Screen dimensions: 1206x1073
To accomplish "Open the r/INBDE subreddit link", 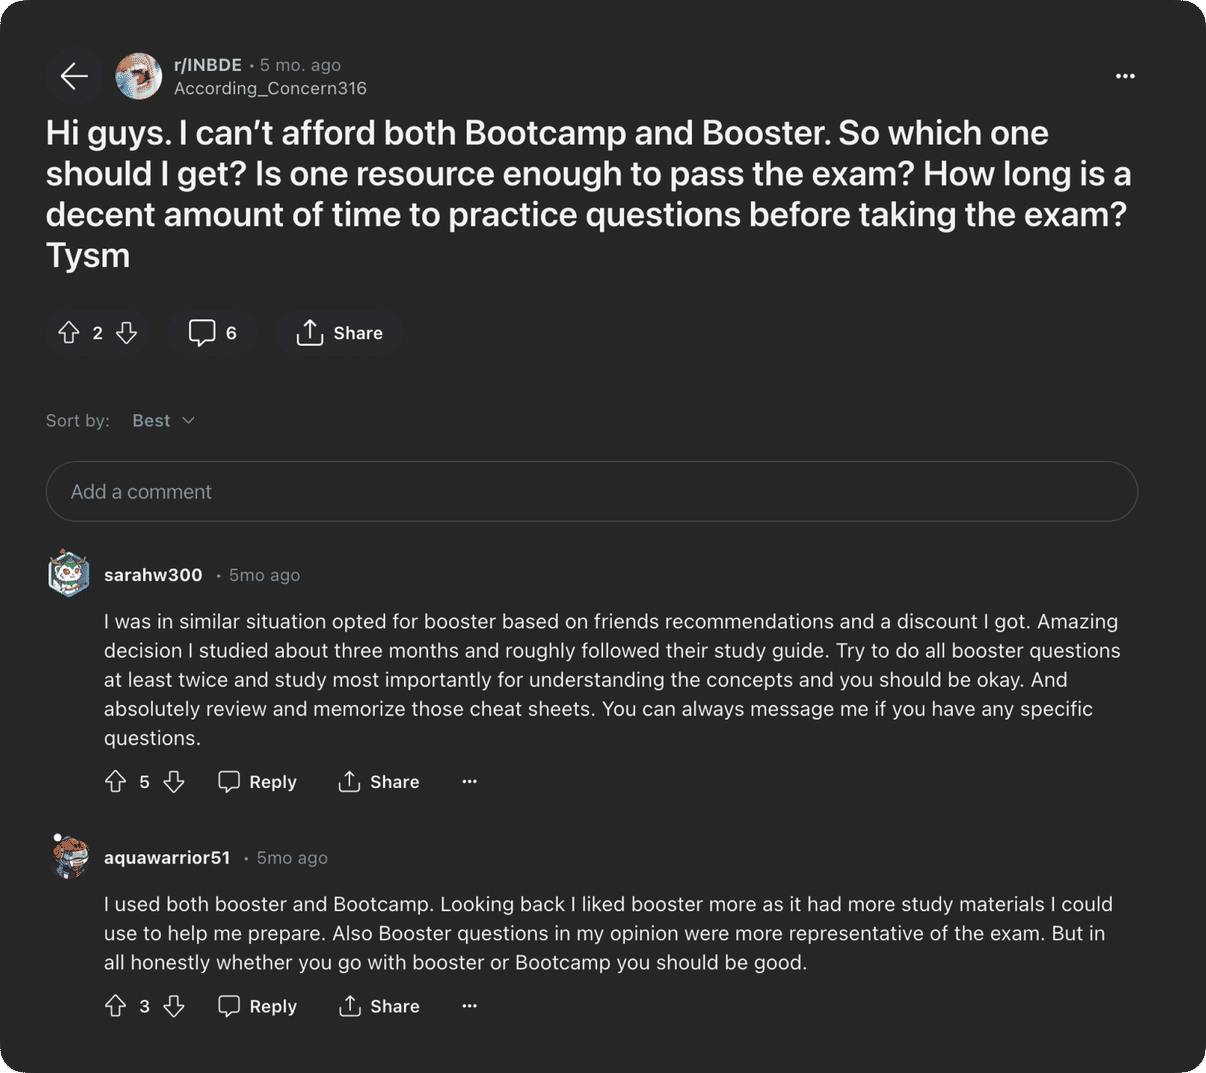I will point(208,65).
